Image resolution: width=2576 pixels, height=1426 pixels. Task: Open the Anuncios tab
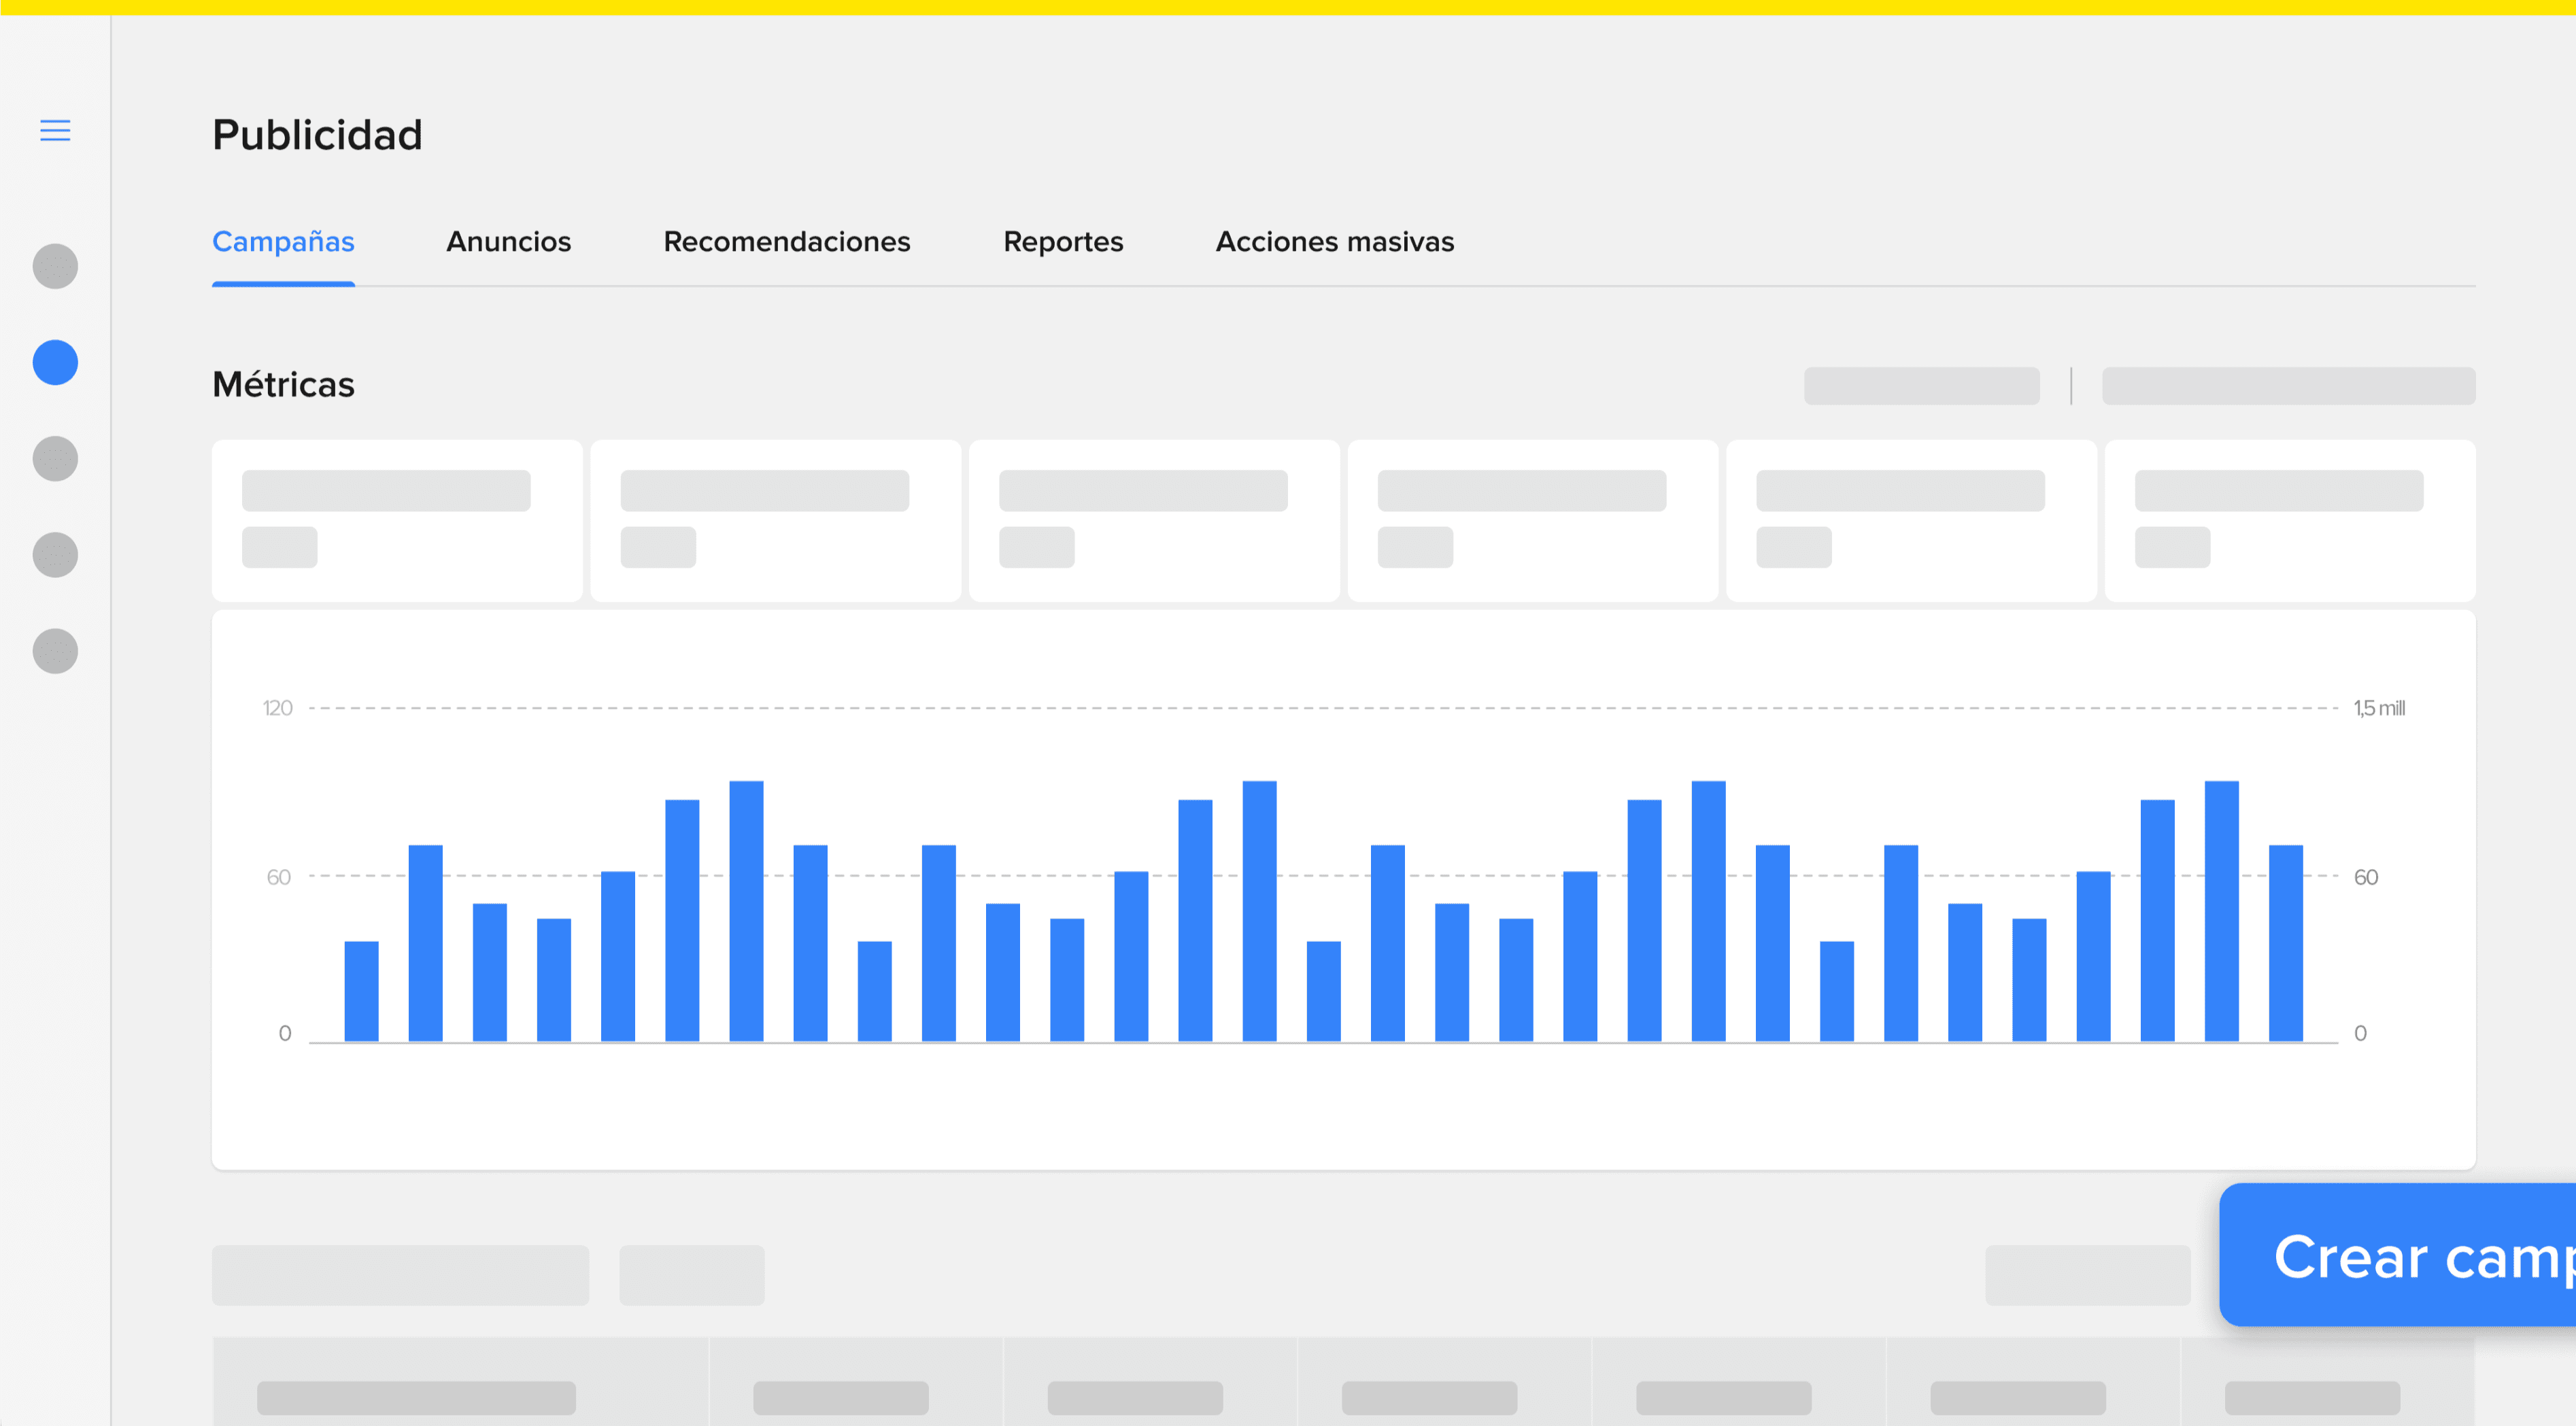[508, 242]
